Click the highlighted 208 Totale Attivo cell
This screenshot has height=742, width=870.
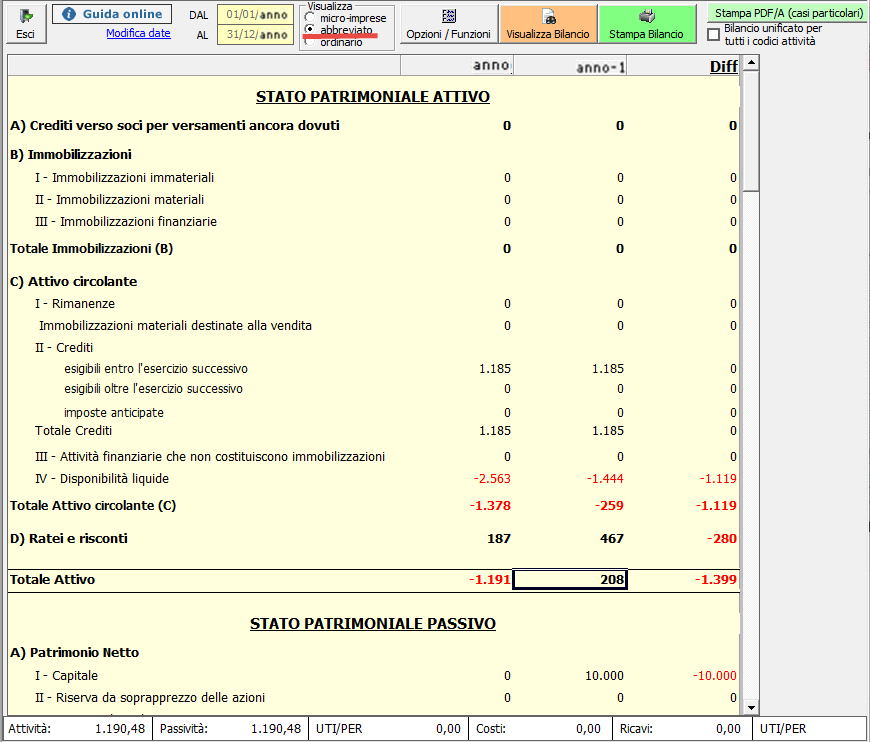click(570, 580)
